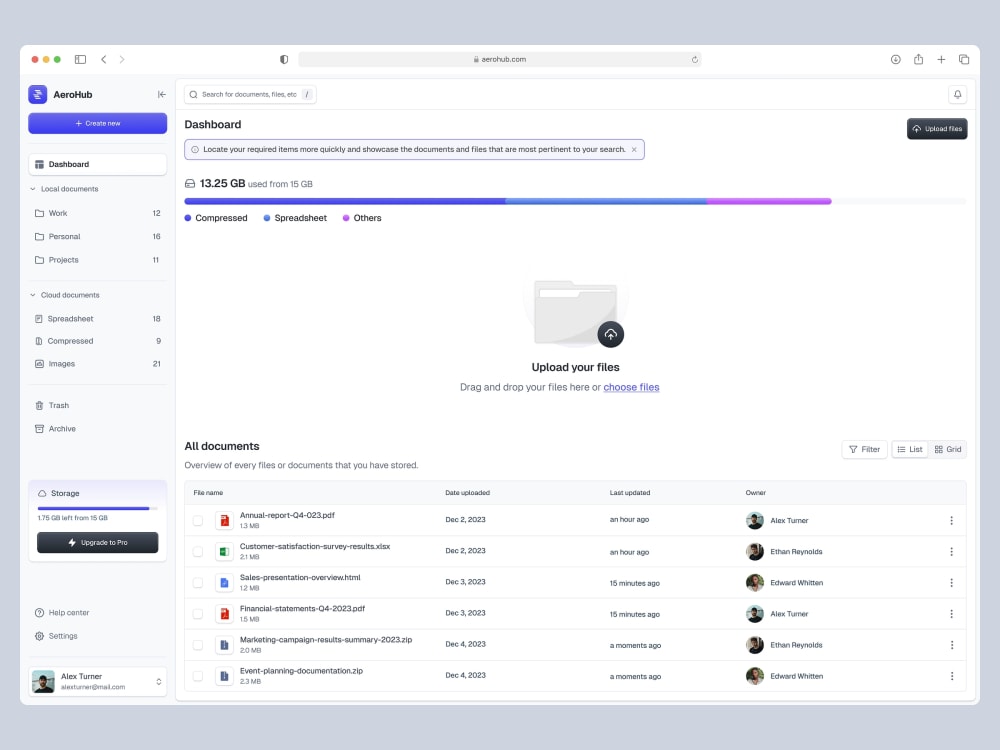
Task: Open the Archive section
Action: click(60, 428)
